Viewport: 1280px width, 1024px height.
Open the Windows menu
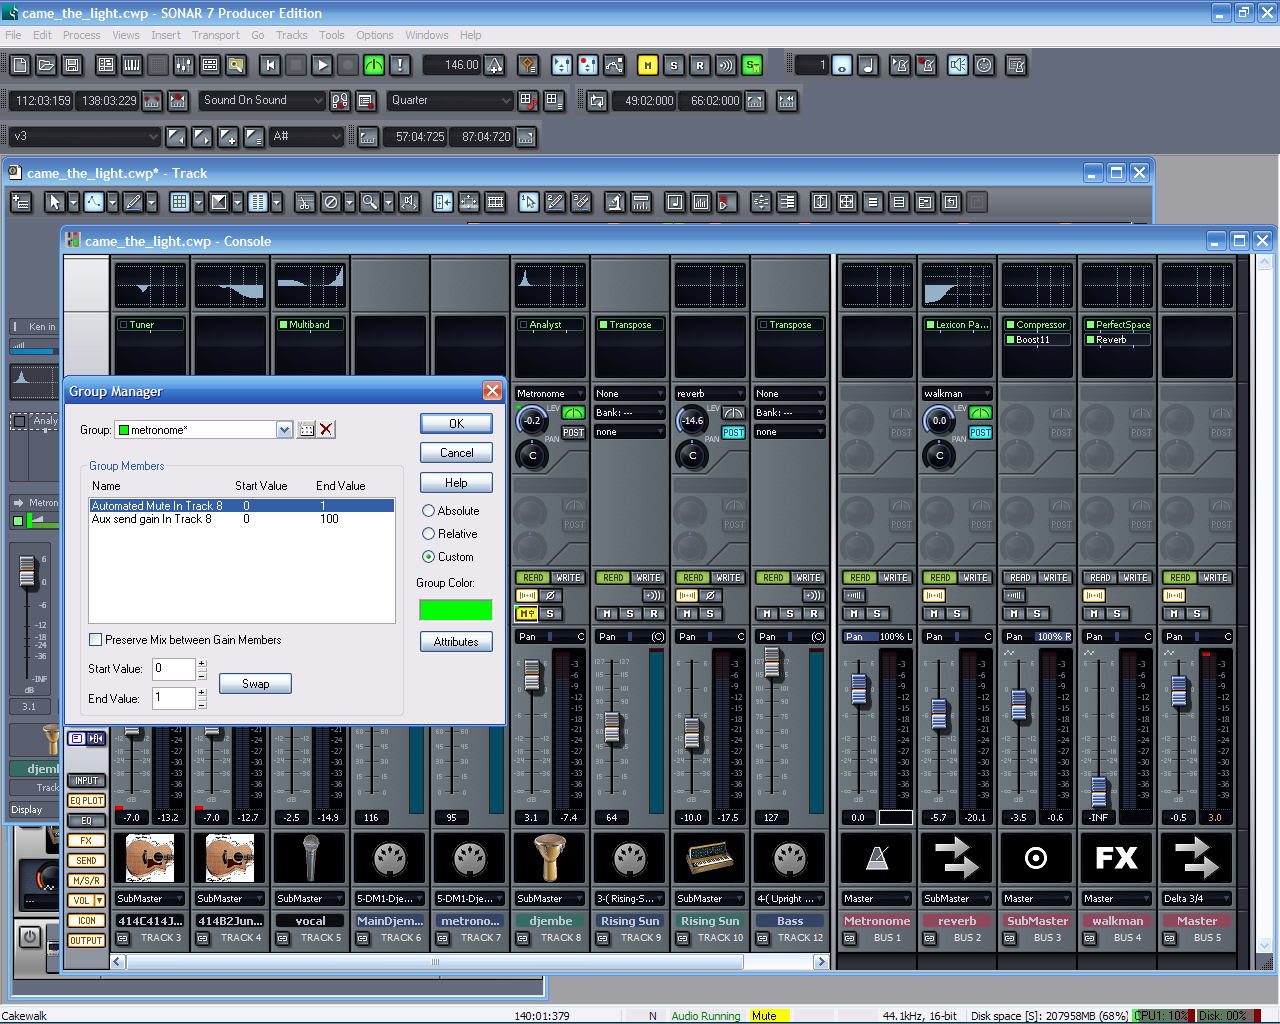coord(427,35)
